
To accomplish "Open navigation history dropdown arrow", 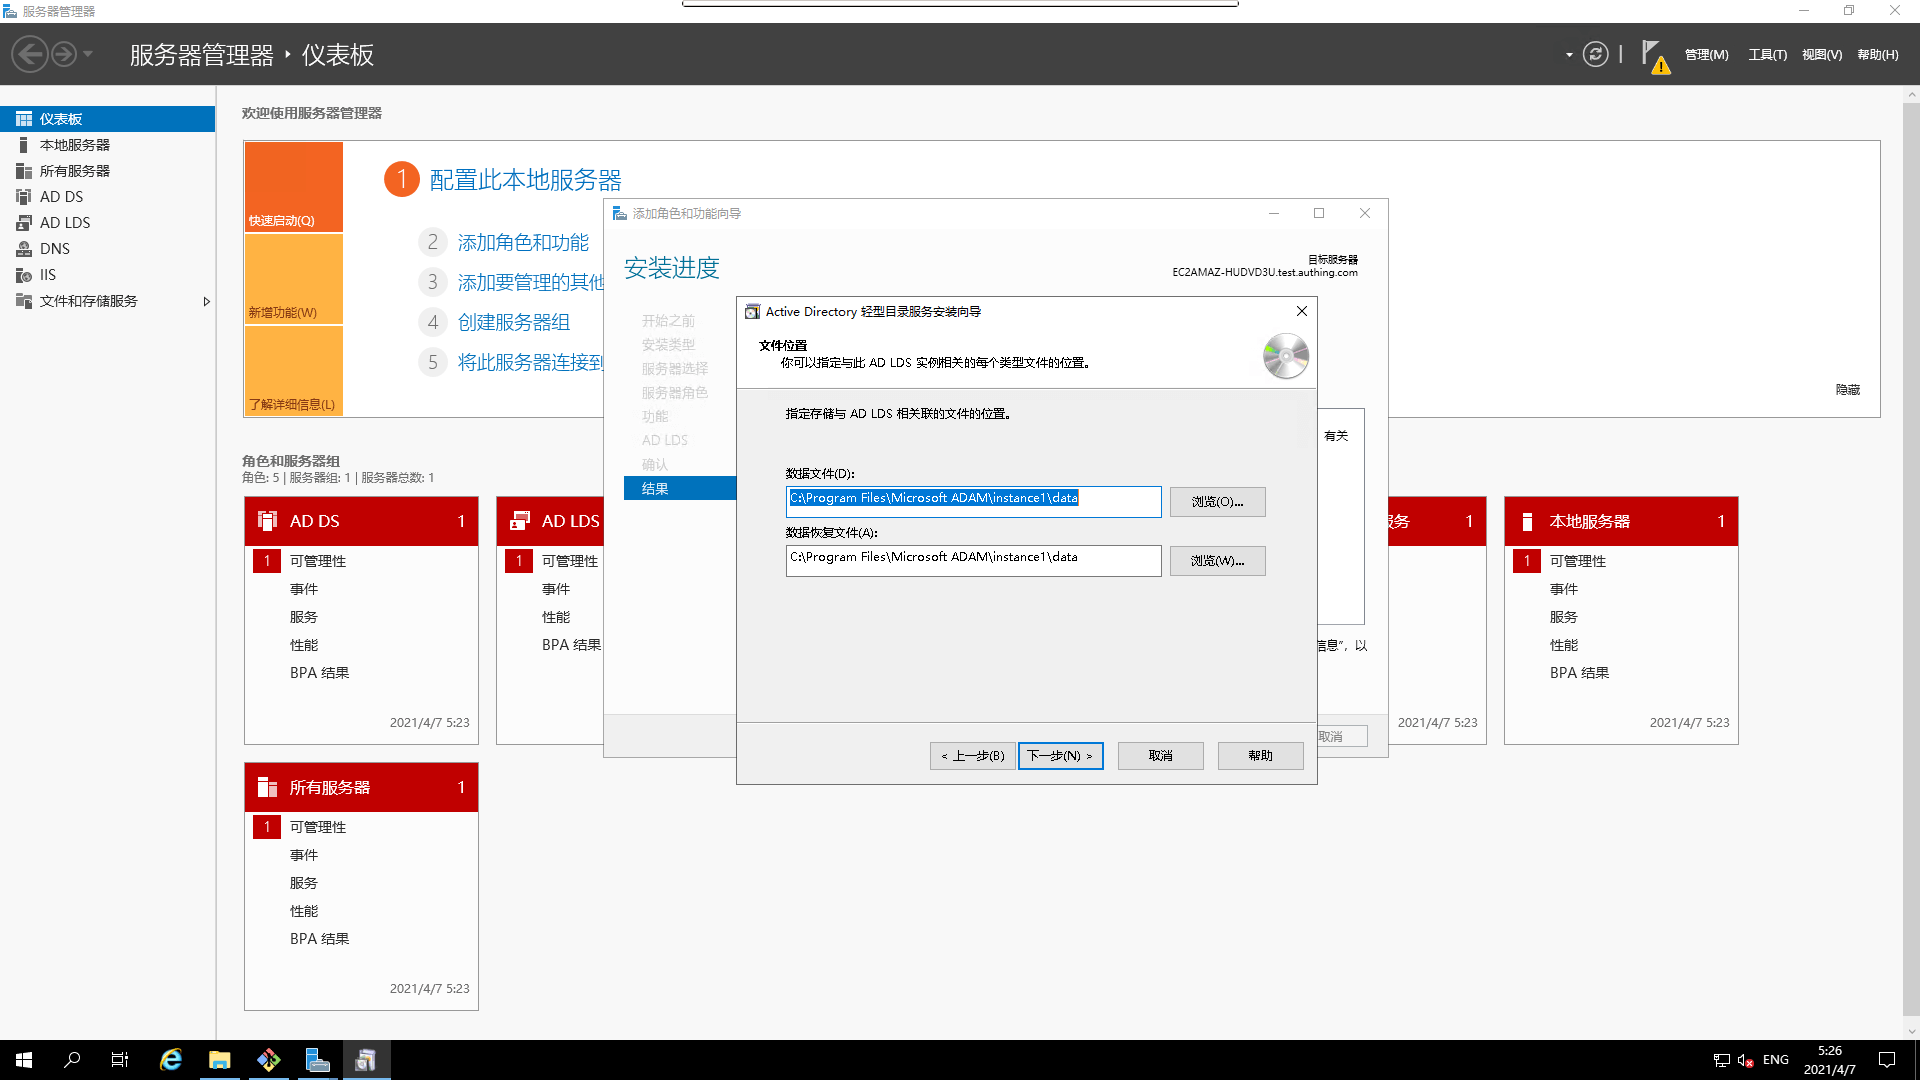I will [88, 54].
